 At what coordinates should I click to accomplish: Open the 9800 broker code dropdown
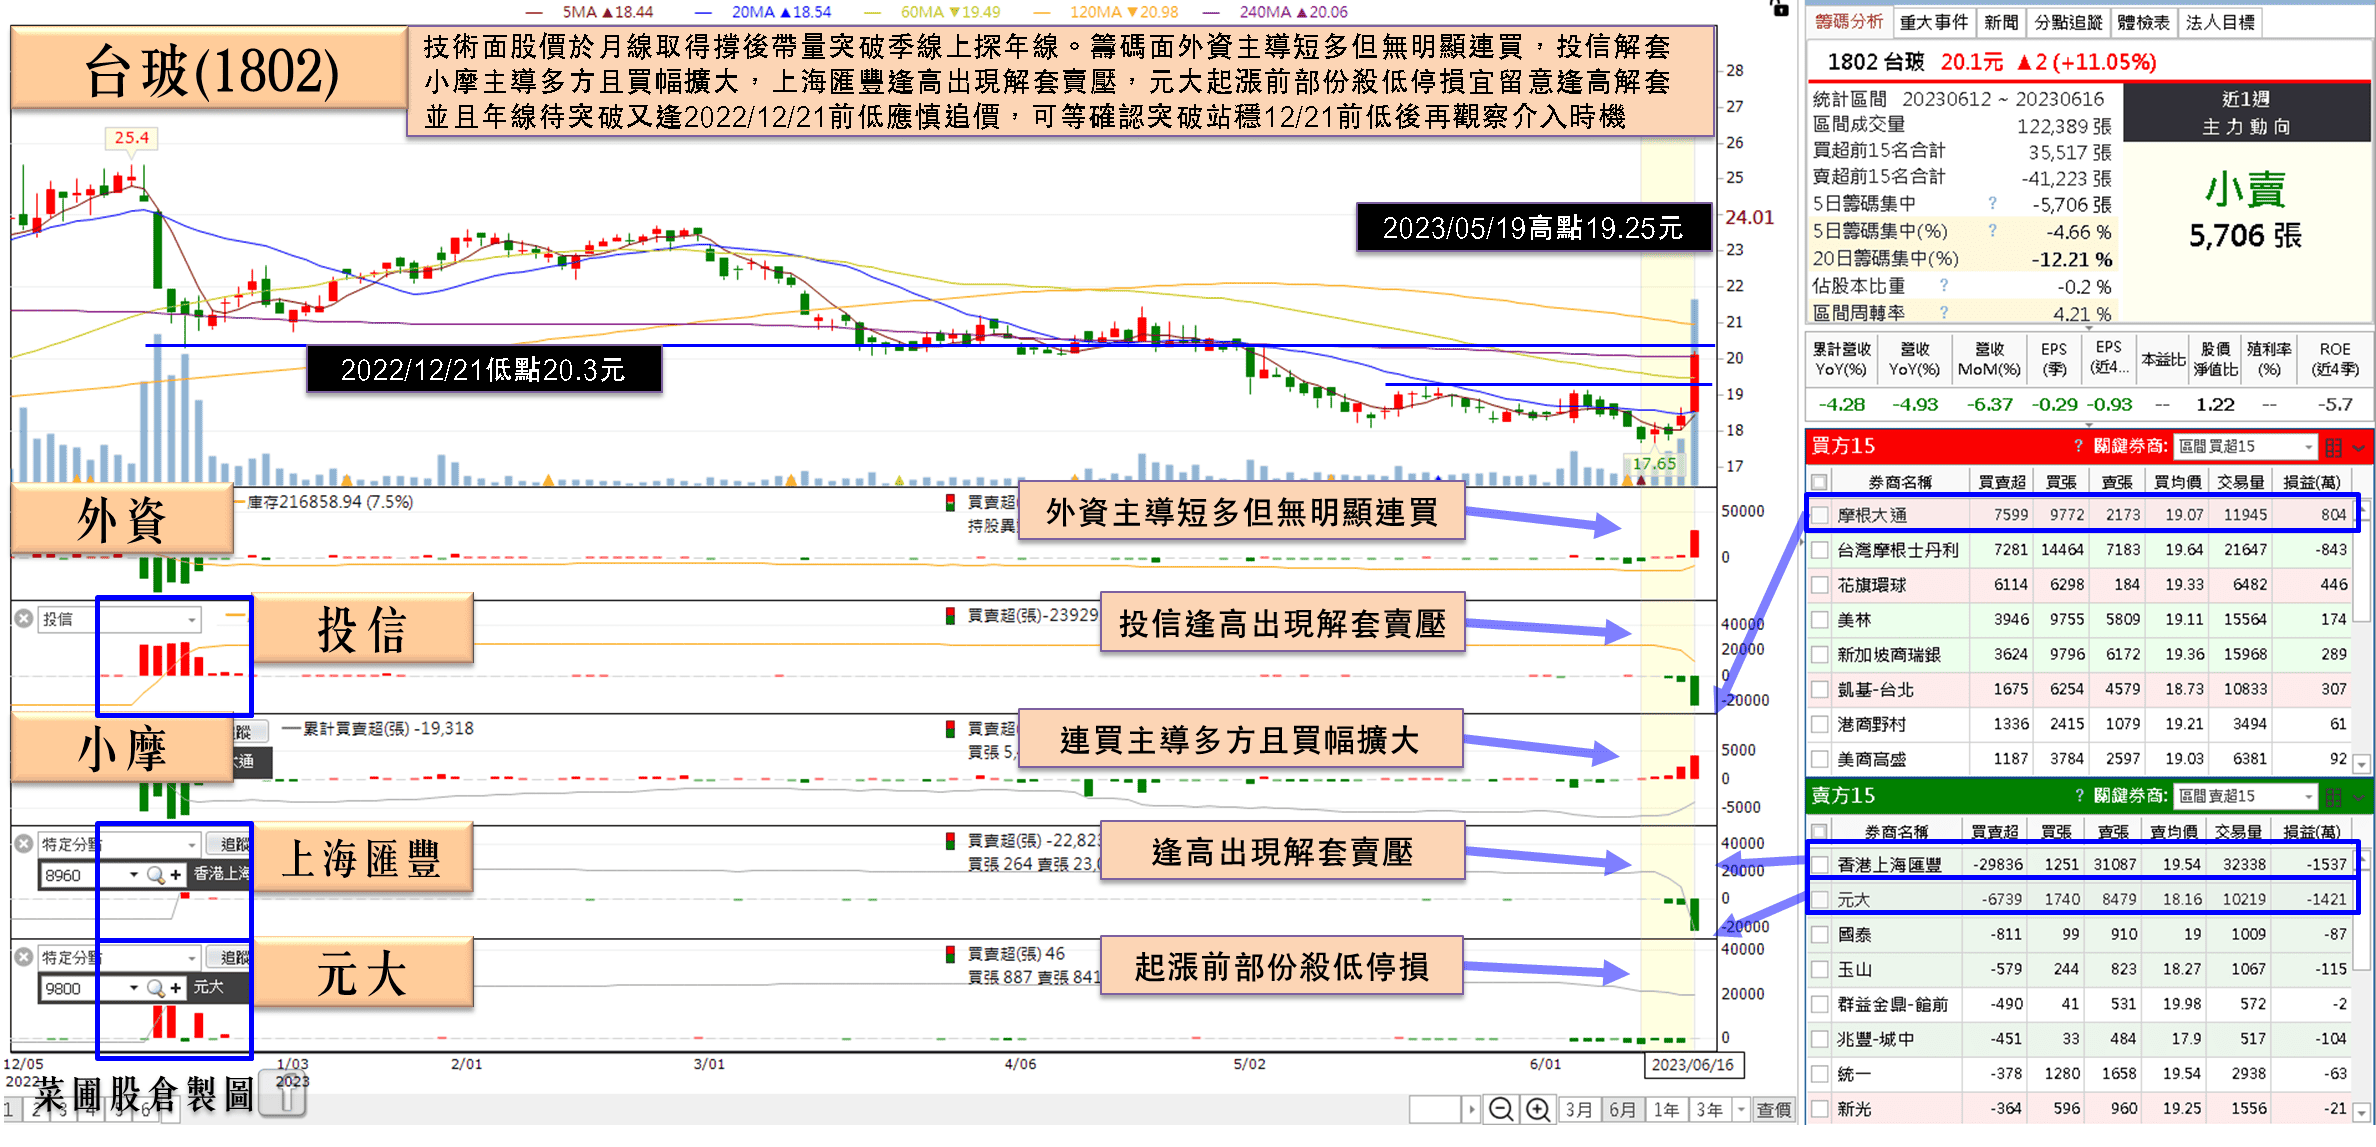(x=133, y=988)
